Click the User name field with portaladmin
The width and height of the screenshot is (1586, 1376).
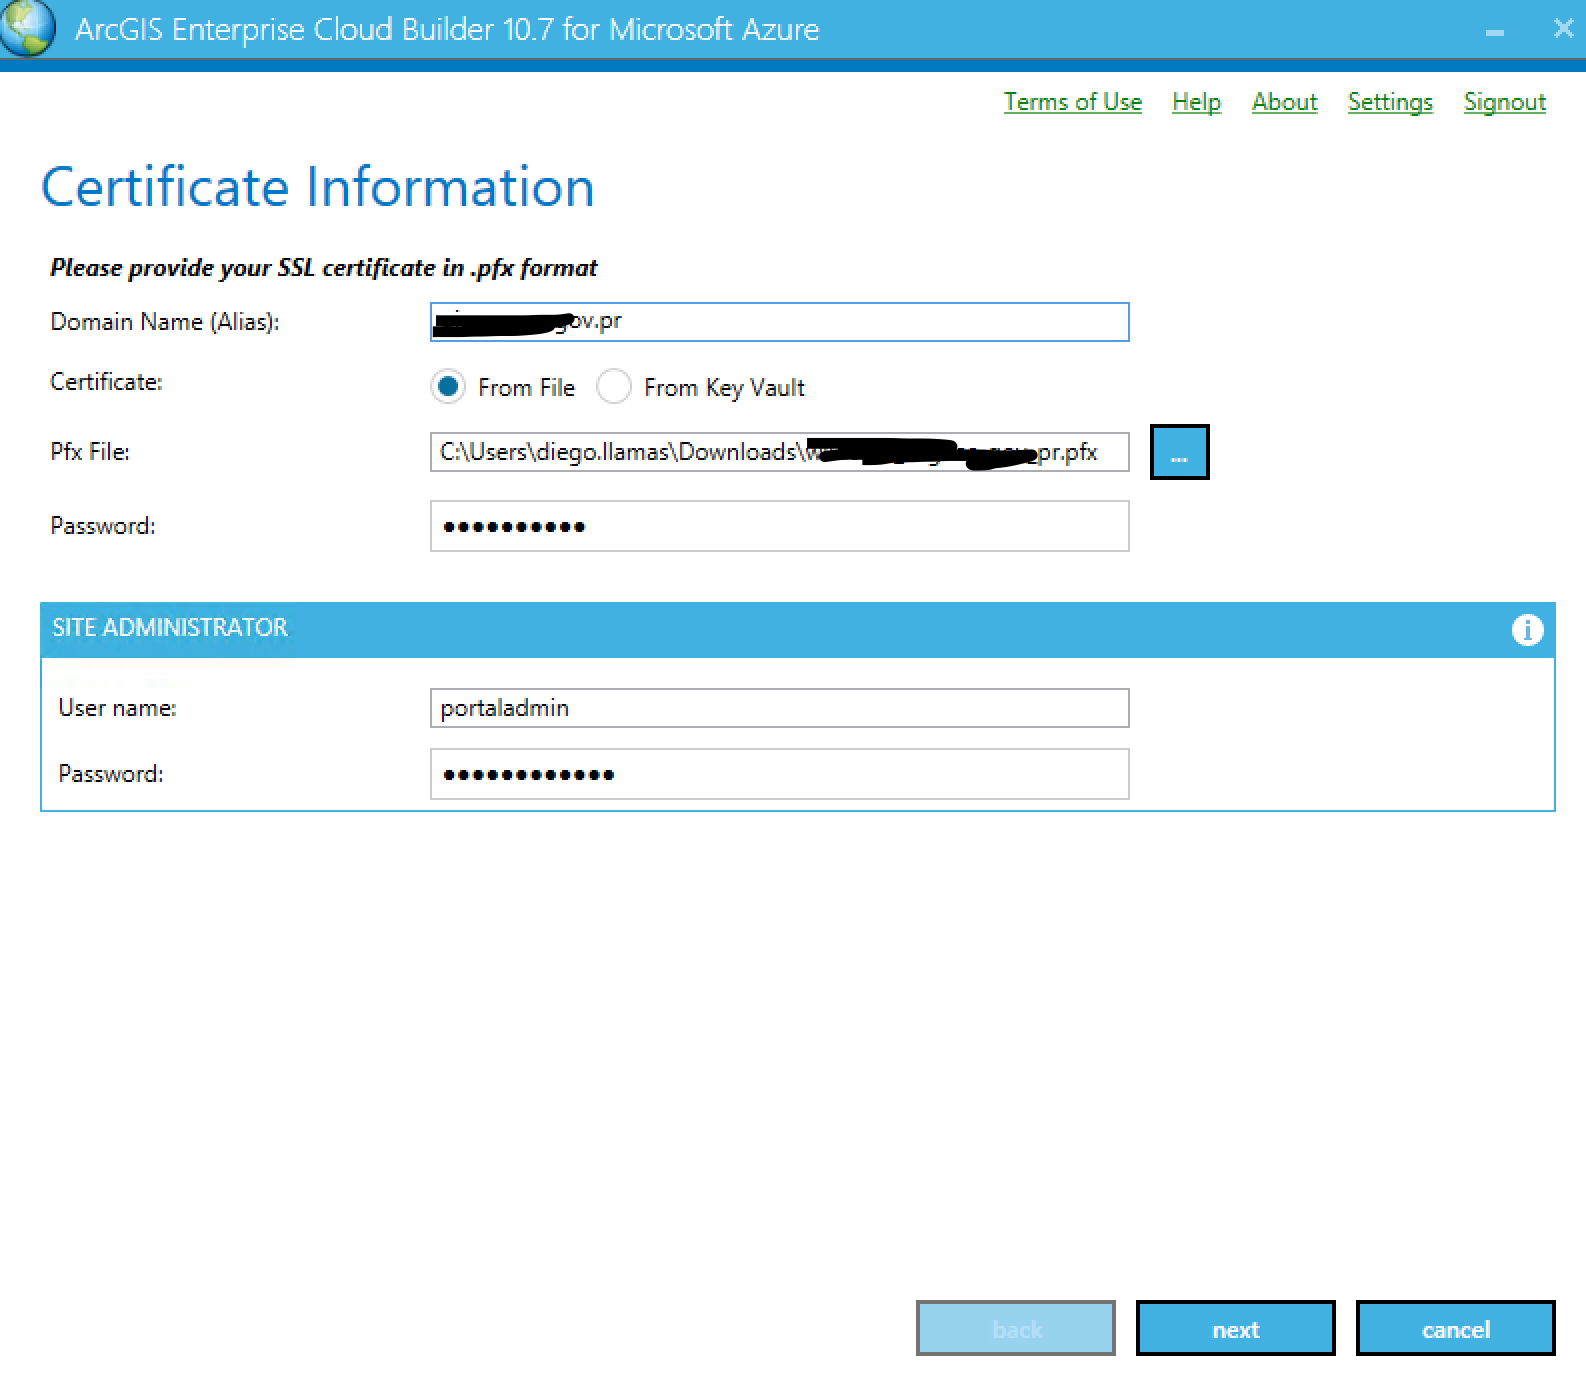coord(779,708)
